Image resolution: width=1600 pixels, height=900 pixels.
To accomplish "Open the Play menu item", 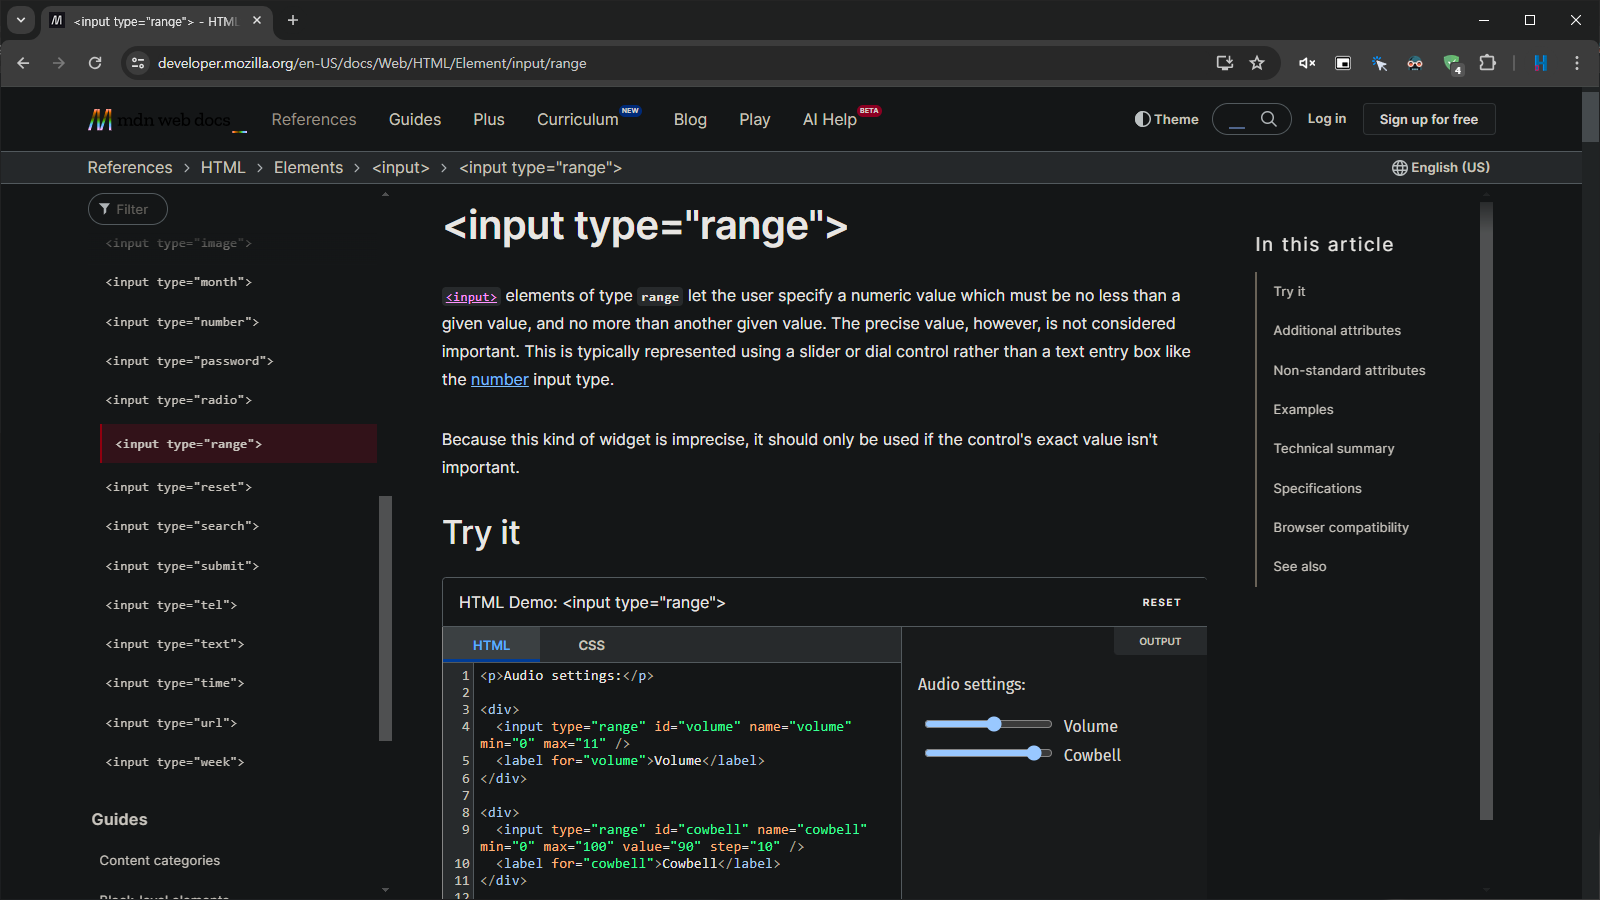I will click(x=755, y=119).
